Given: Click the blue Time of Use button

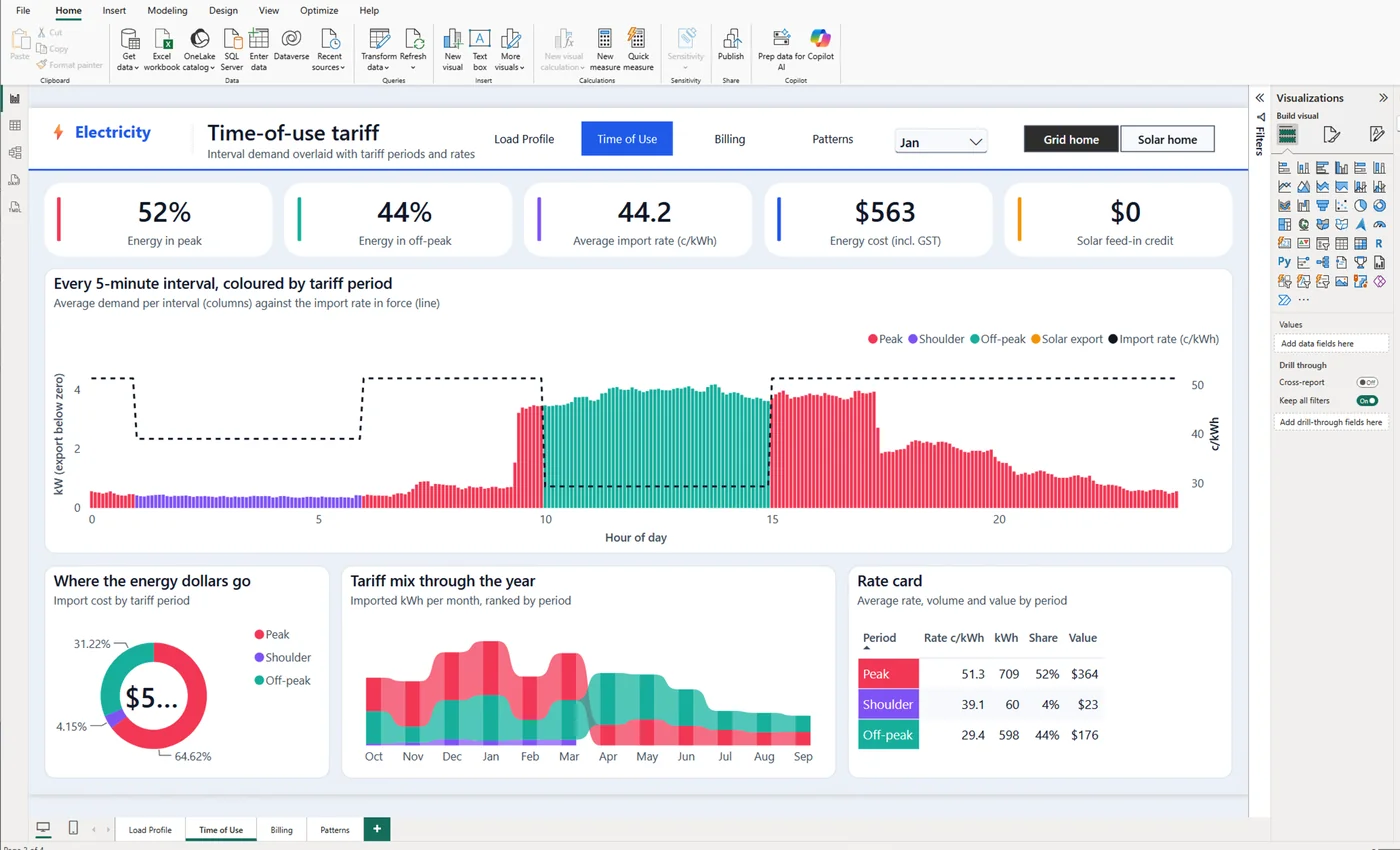Looking at the screenshot, I should (x=627, y=139).
